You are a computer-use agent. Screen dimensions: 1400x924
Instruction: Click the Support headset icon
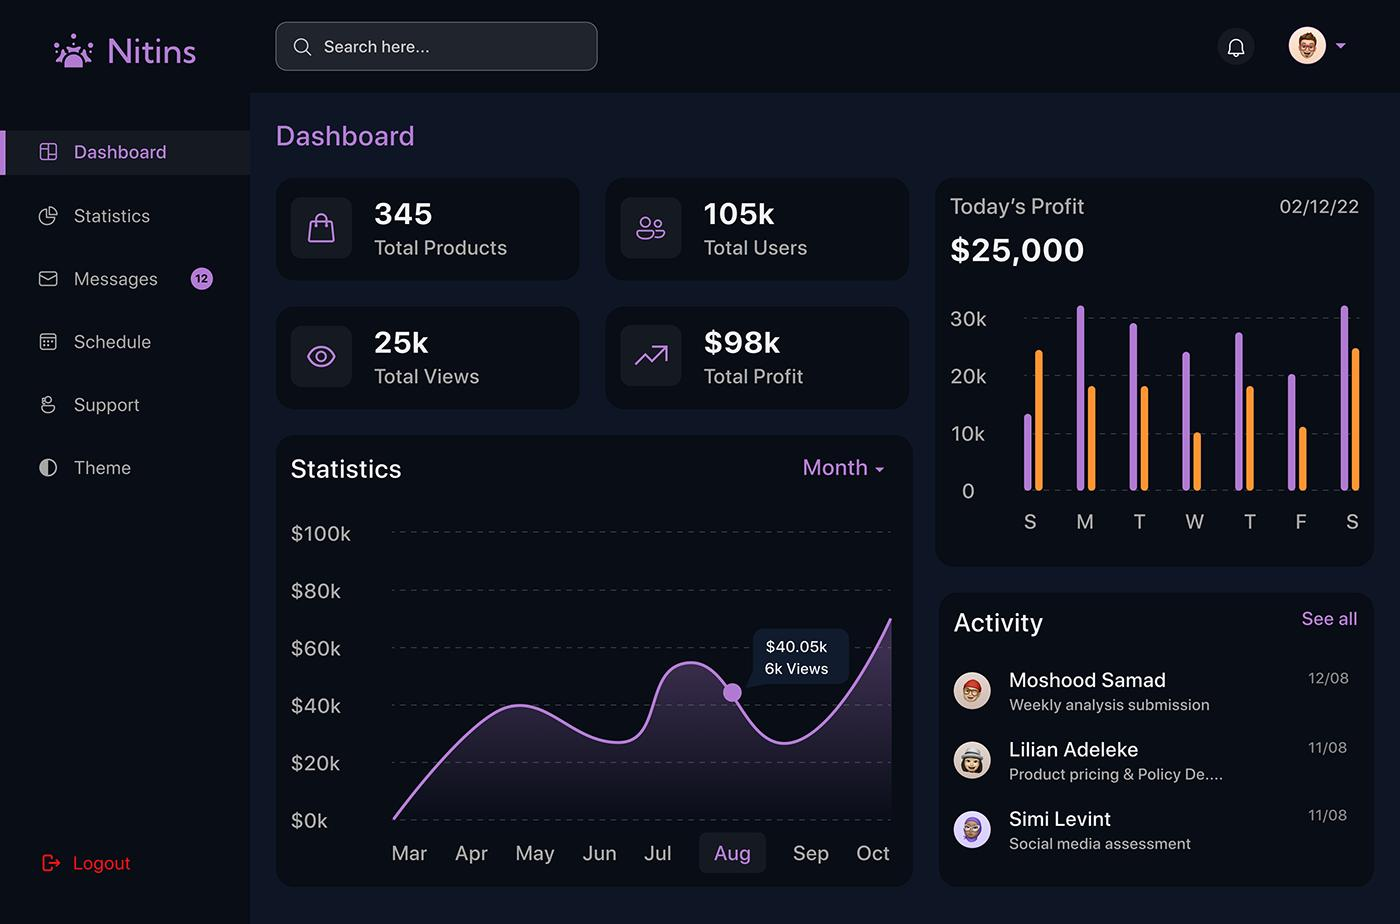(48, 405)
